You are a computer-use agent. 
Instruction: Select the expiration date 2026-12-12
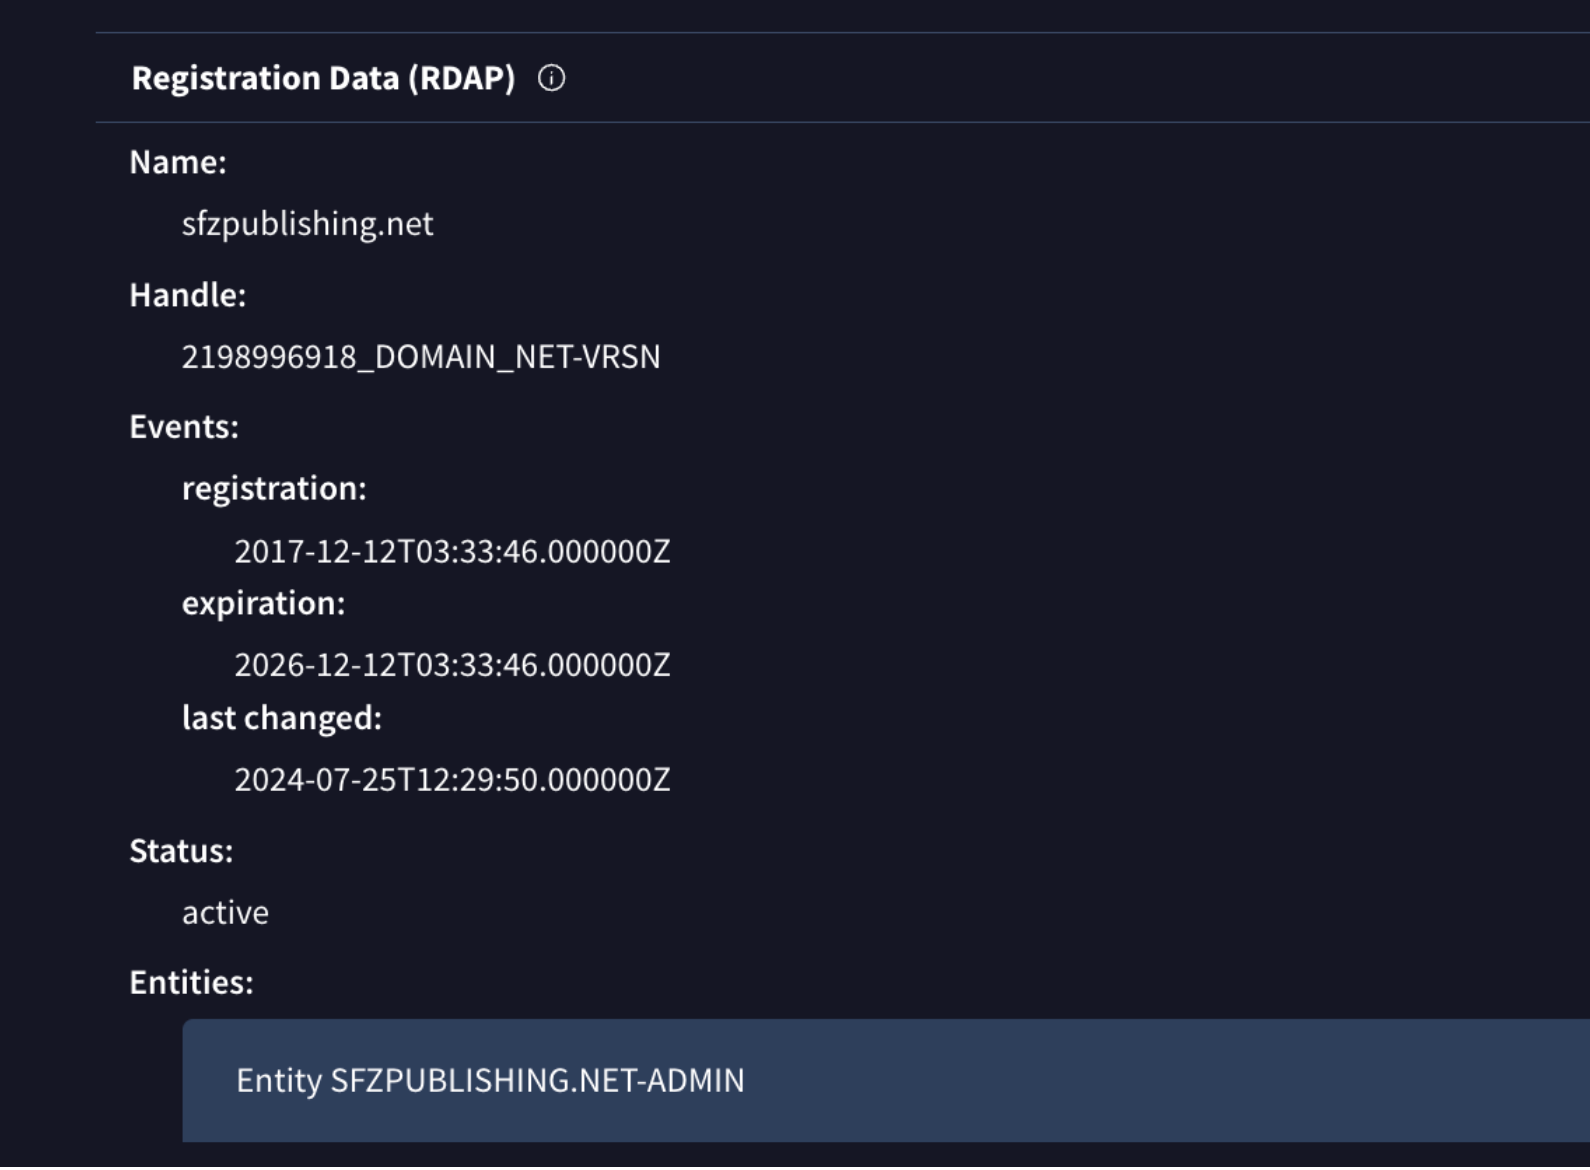[452, 664]
